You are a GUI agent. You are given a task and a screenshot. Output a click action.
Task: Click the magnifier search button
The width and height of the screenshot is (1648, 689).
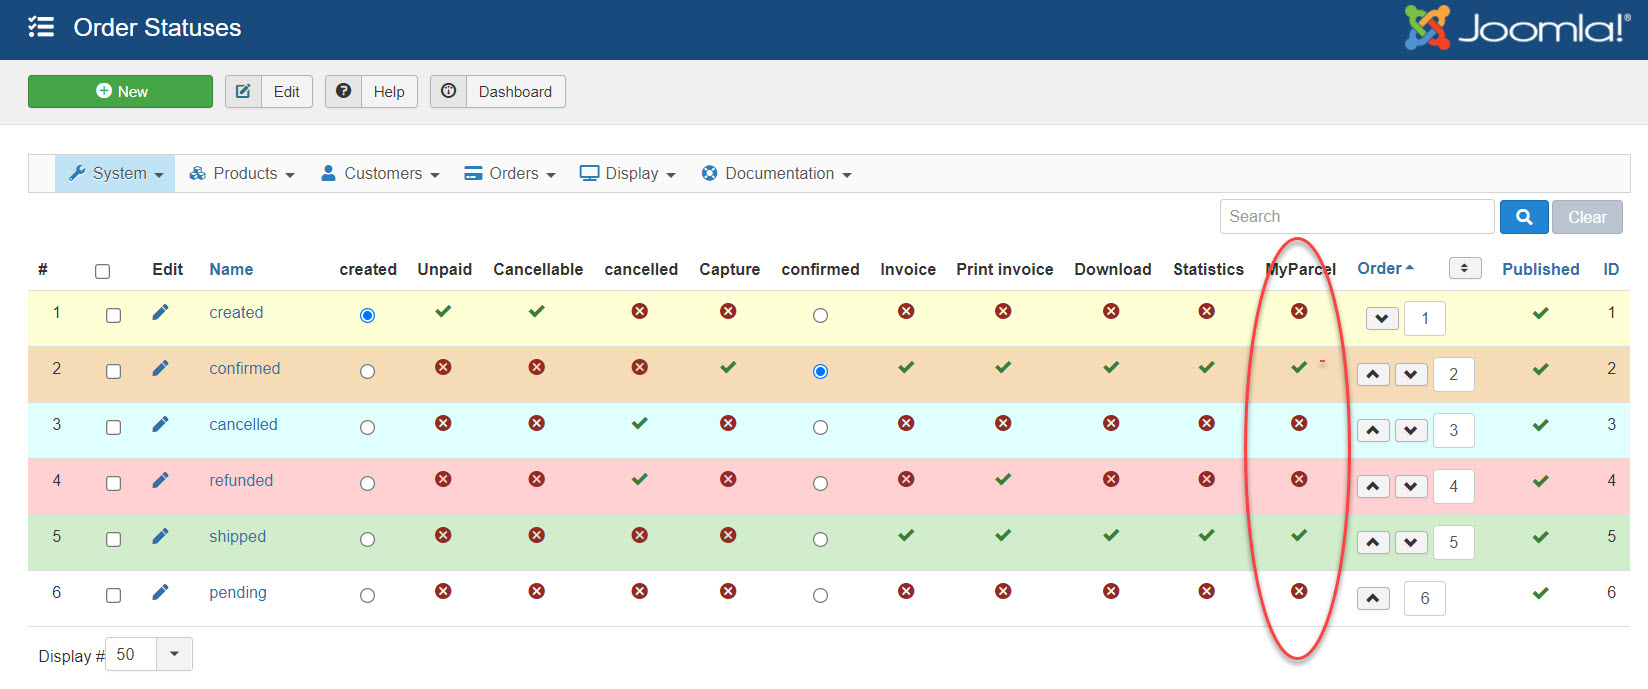pos(1524,217)
